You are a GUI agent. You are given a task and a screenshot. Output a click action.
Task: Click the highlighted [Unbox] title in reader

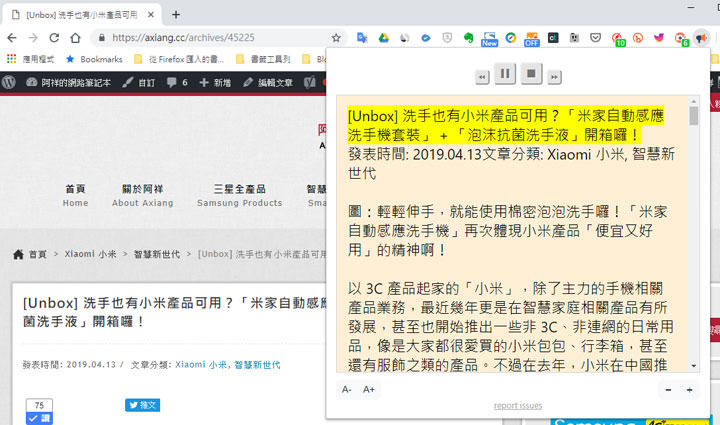tap(506, 125)
